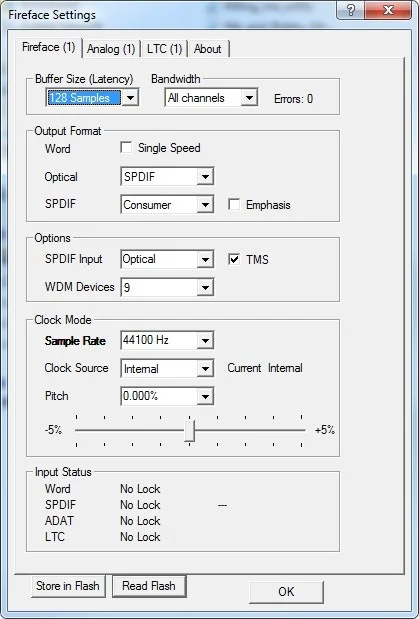Click the Read Flash button
The height and width of the screenshot is (619, 419).
click(149, 586)
